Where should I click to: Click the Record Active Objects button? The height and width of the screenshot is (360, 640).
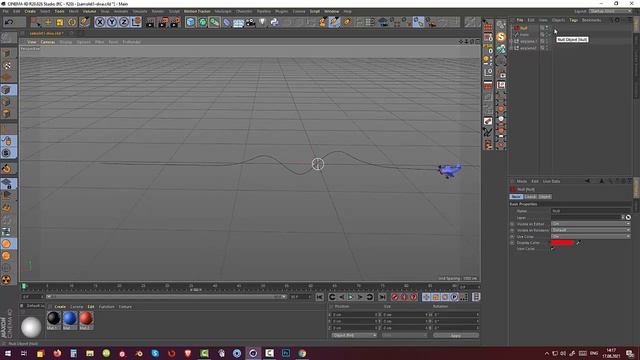click(x=395, y=297)
